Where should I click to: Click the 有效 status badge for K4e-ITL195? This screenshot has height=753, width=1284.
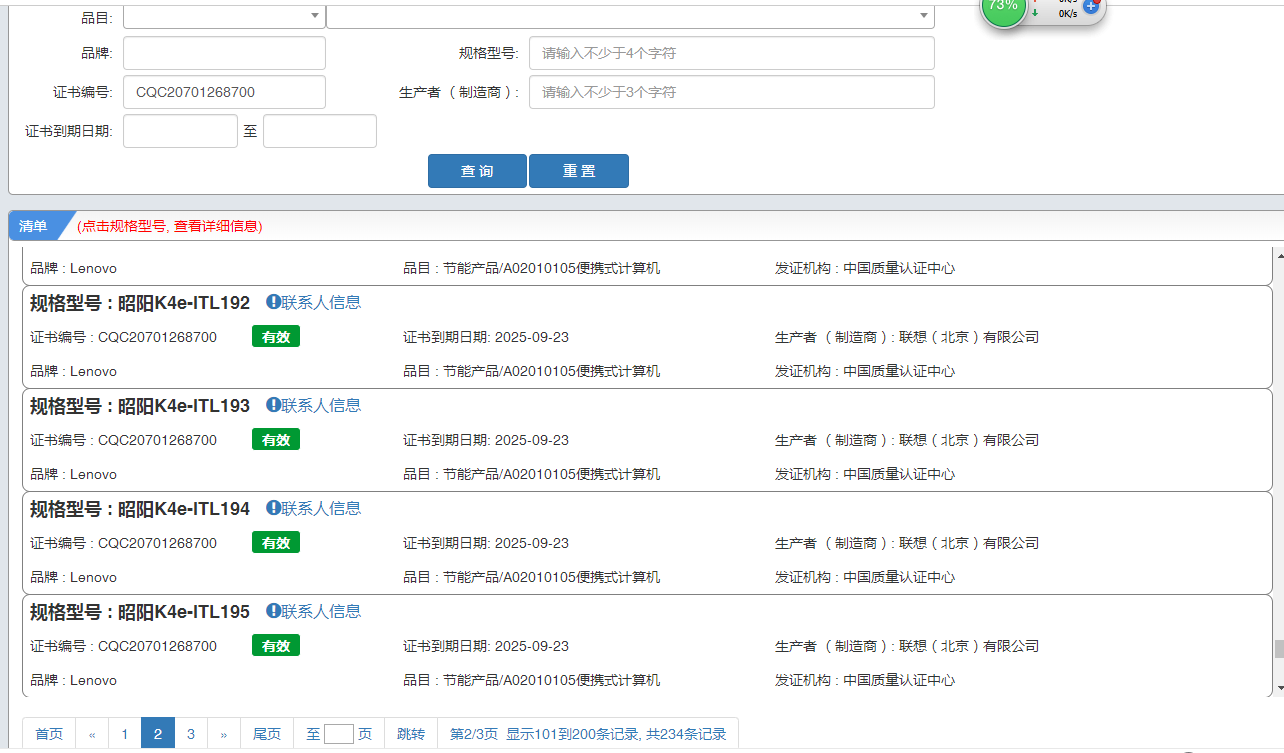[x=276, y=646]
